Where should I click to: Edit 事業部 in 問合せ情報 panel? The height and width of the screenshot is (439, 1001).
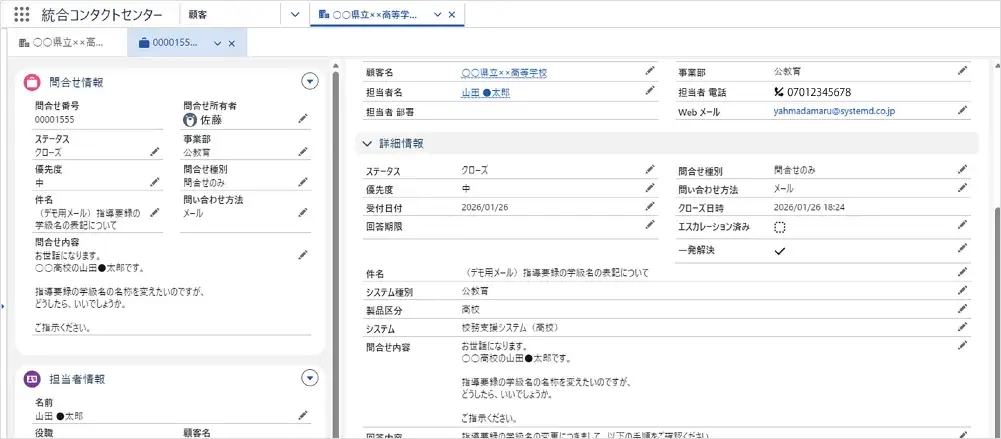(x=303, y=152)
